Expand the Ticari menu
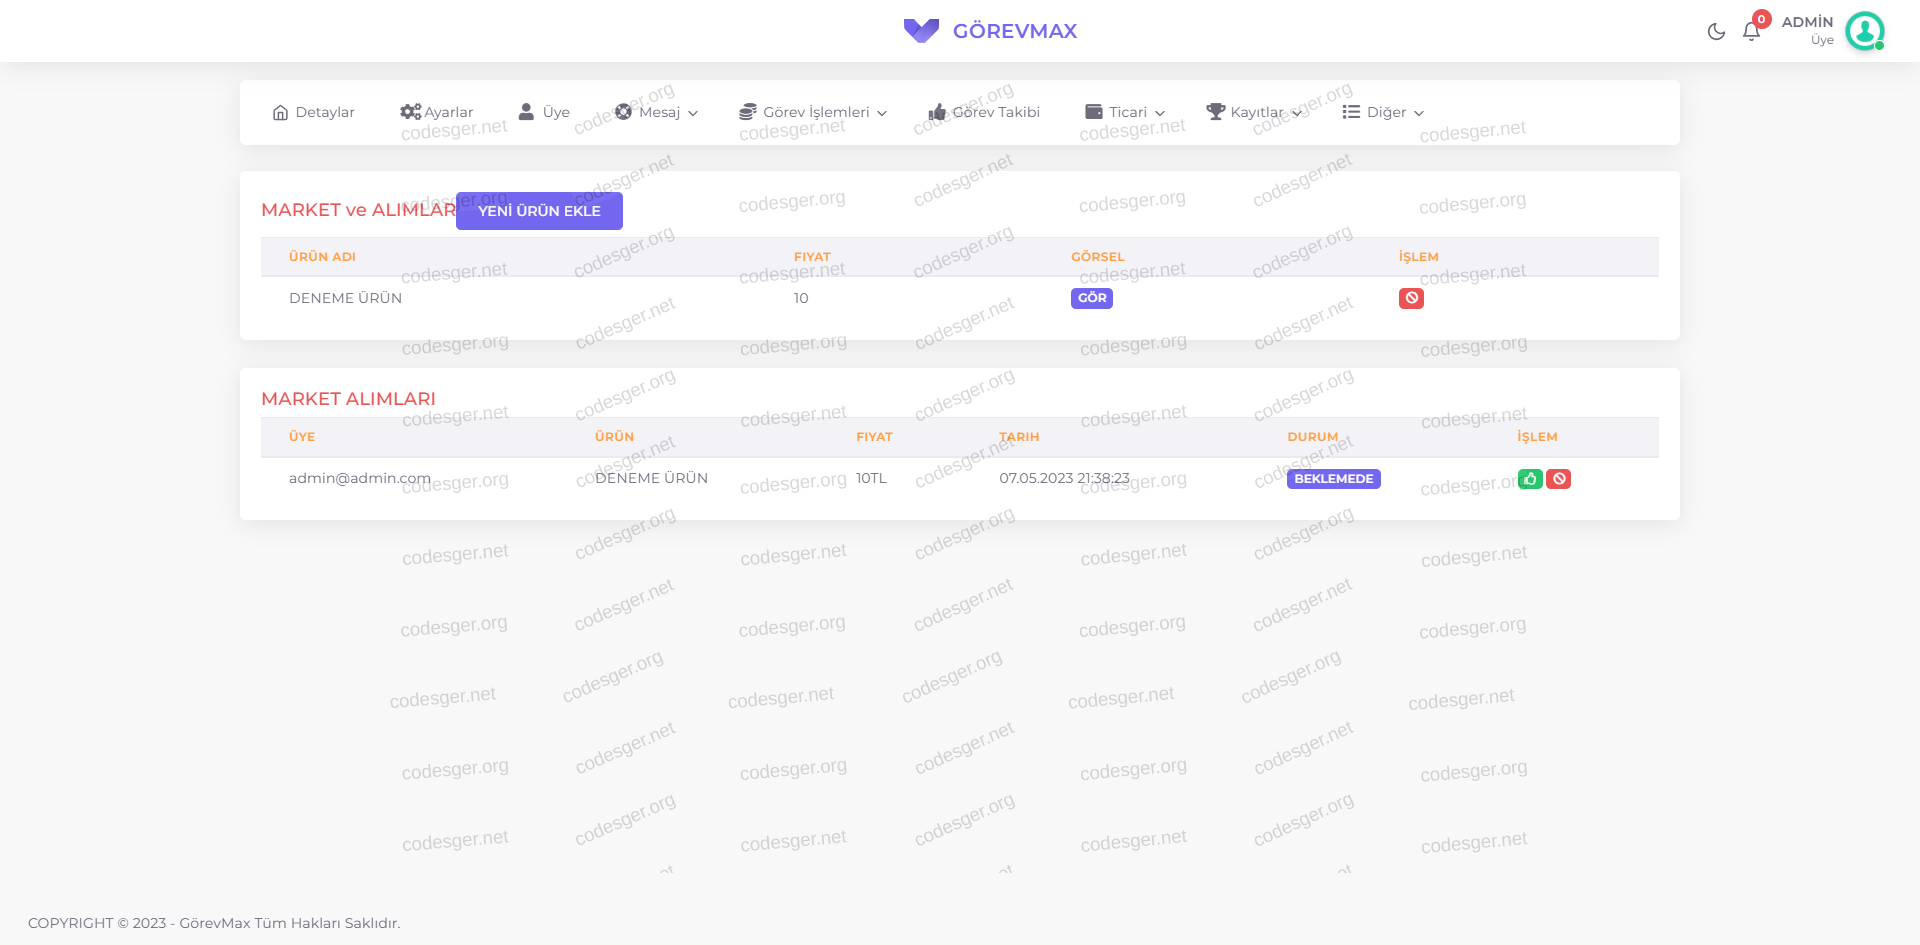 [x=1125, y=112]
